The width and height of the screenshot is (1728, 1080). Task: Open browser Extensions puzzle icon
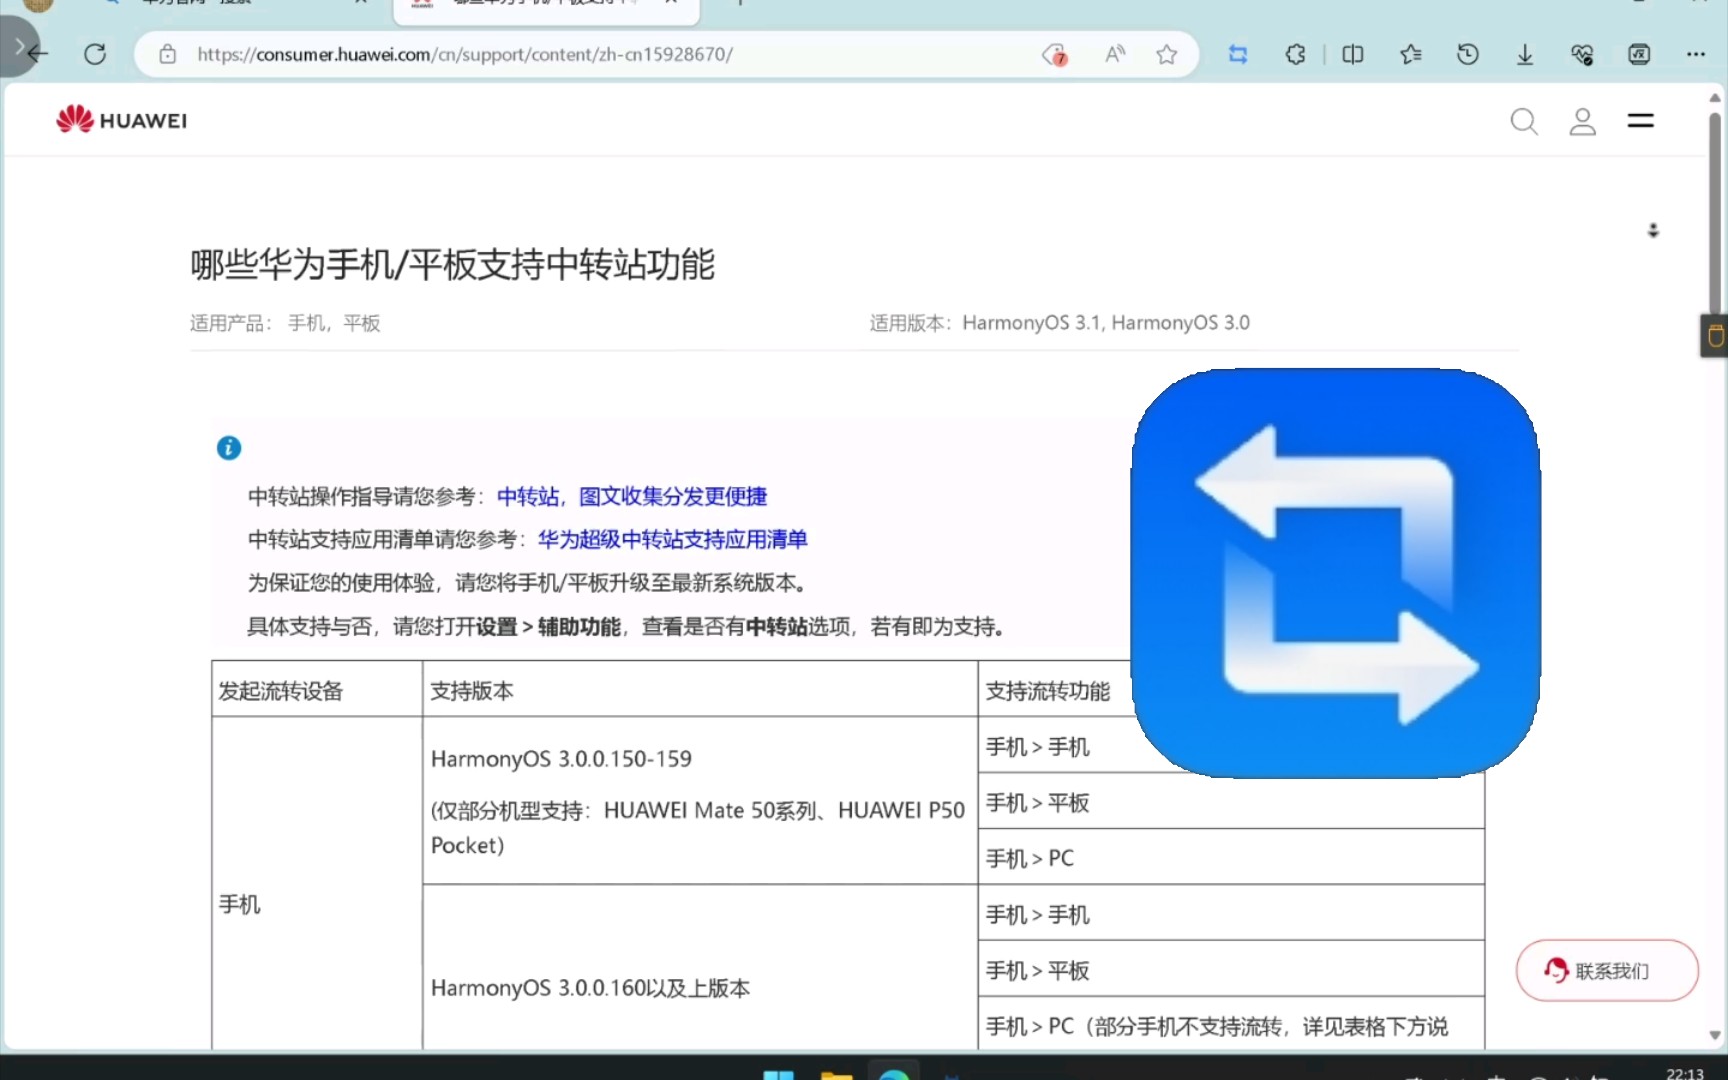[1295, 54]
